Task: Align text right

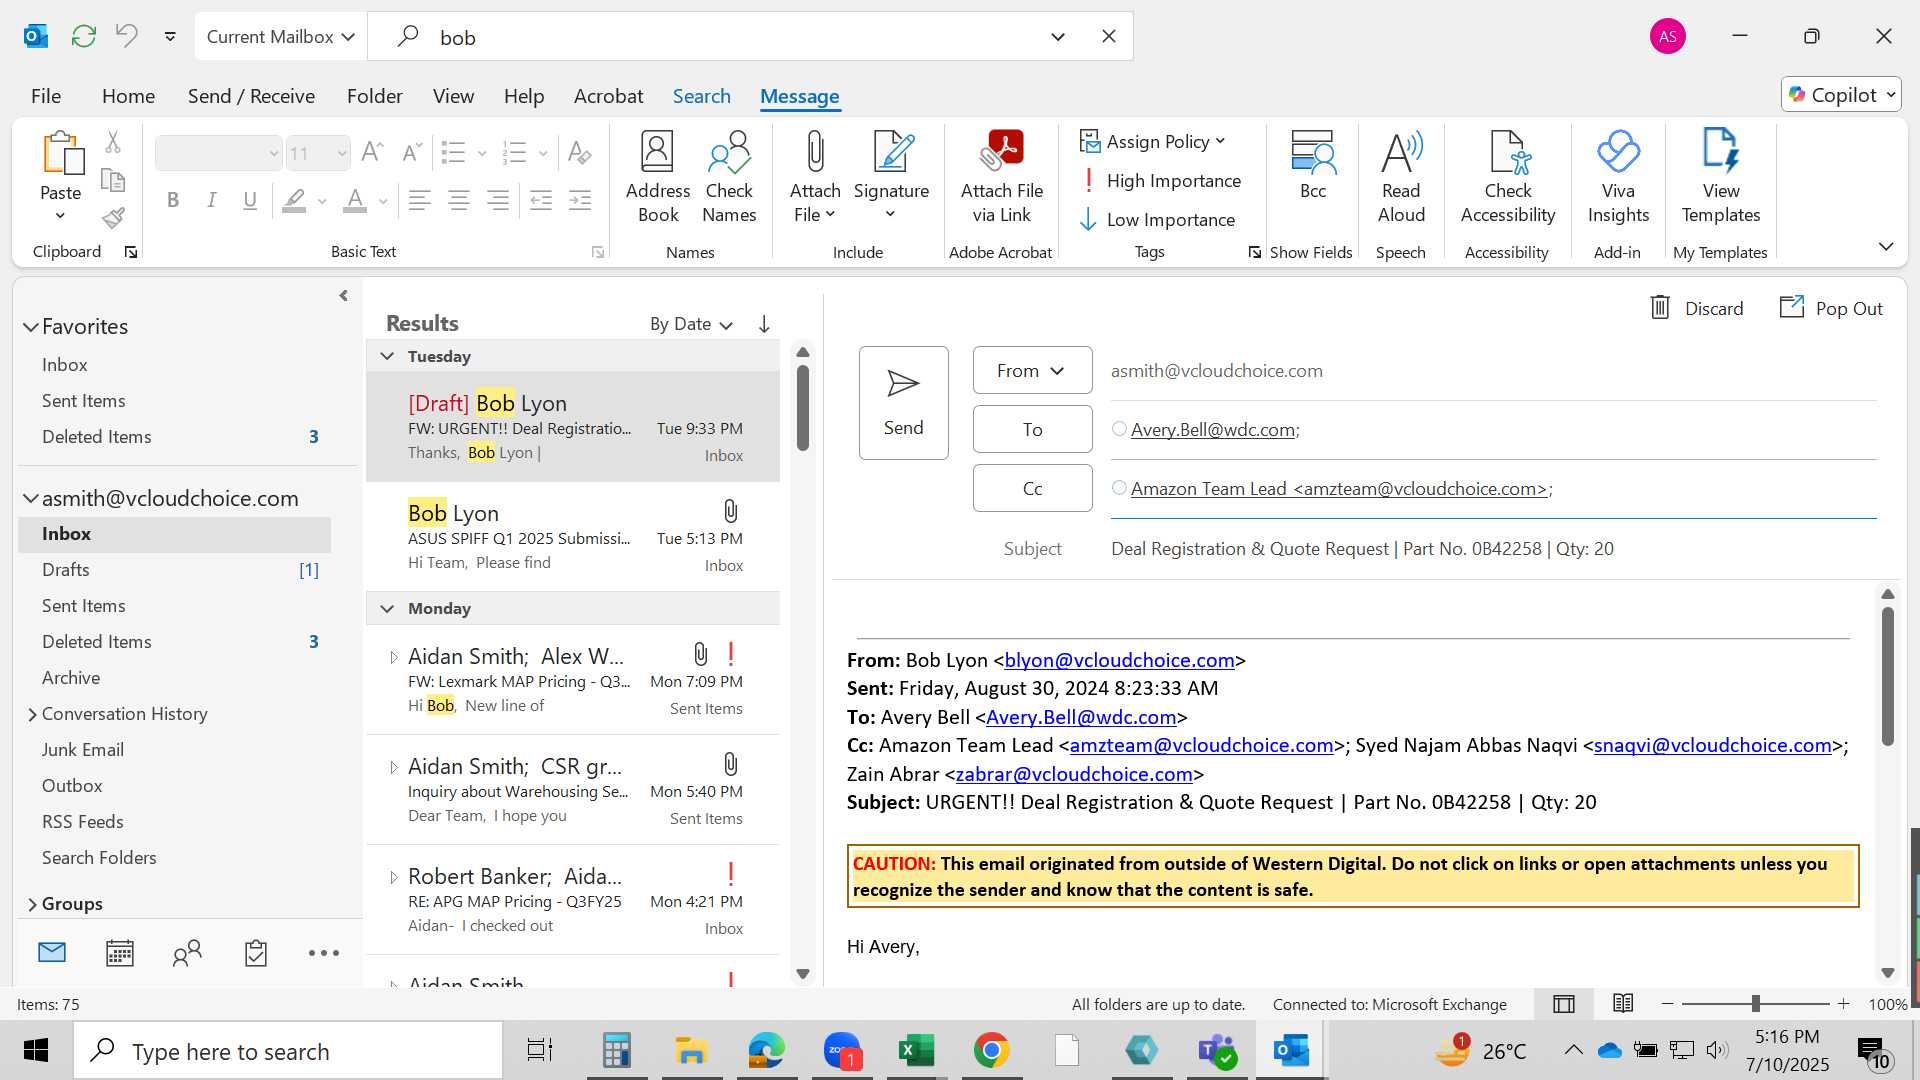Action: point(498,201)
